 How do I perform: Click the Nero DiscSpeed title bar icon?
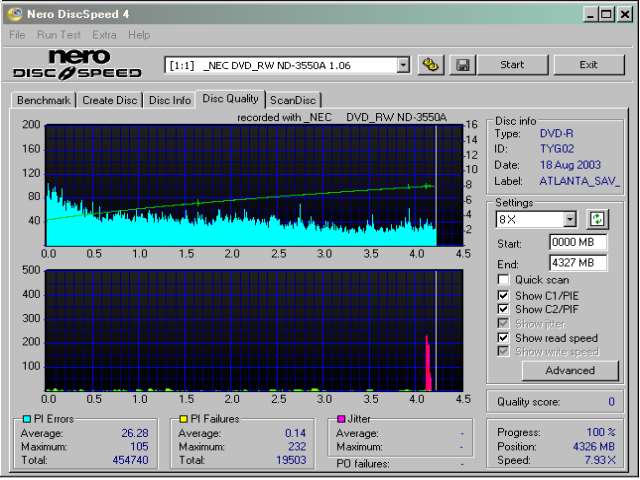point(13,14)
